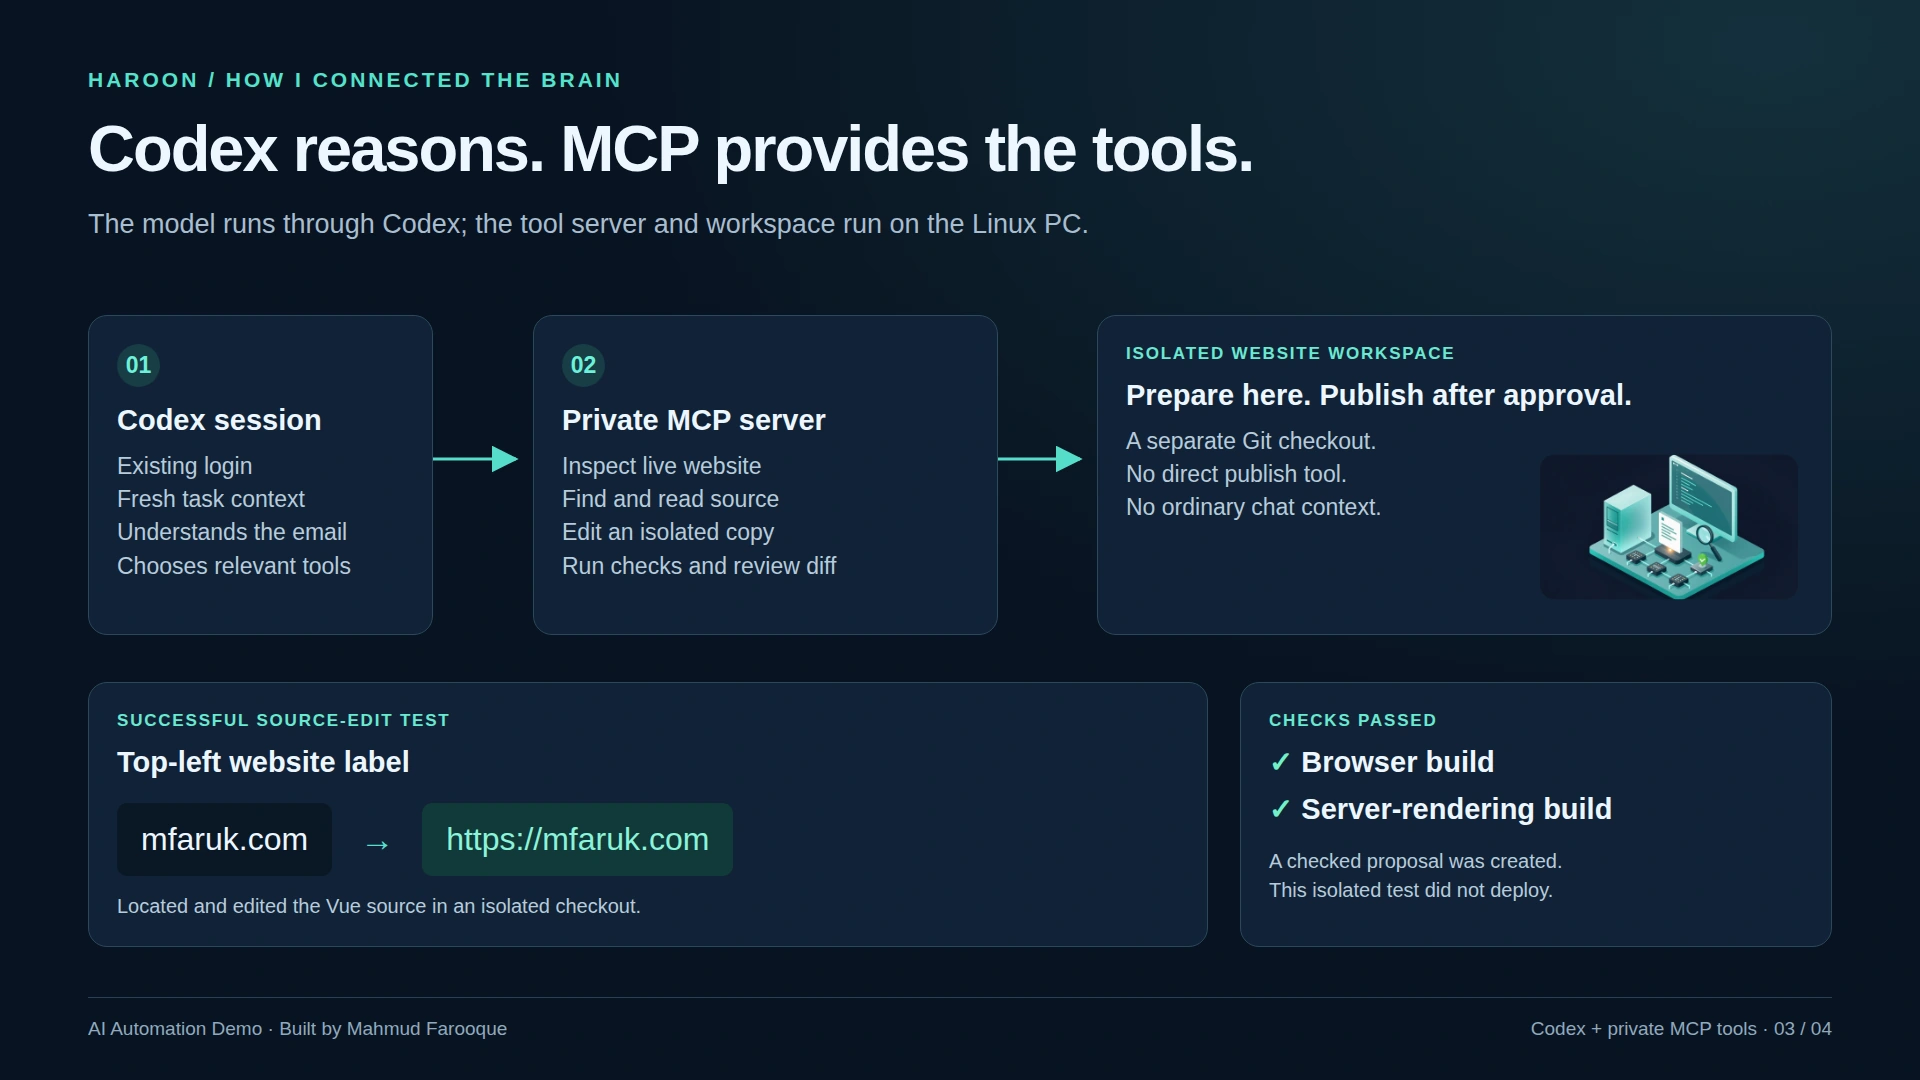
Task: Click the "Understands the email" line
Action: (232, 532)
